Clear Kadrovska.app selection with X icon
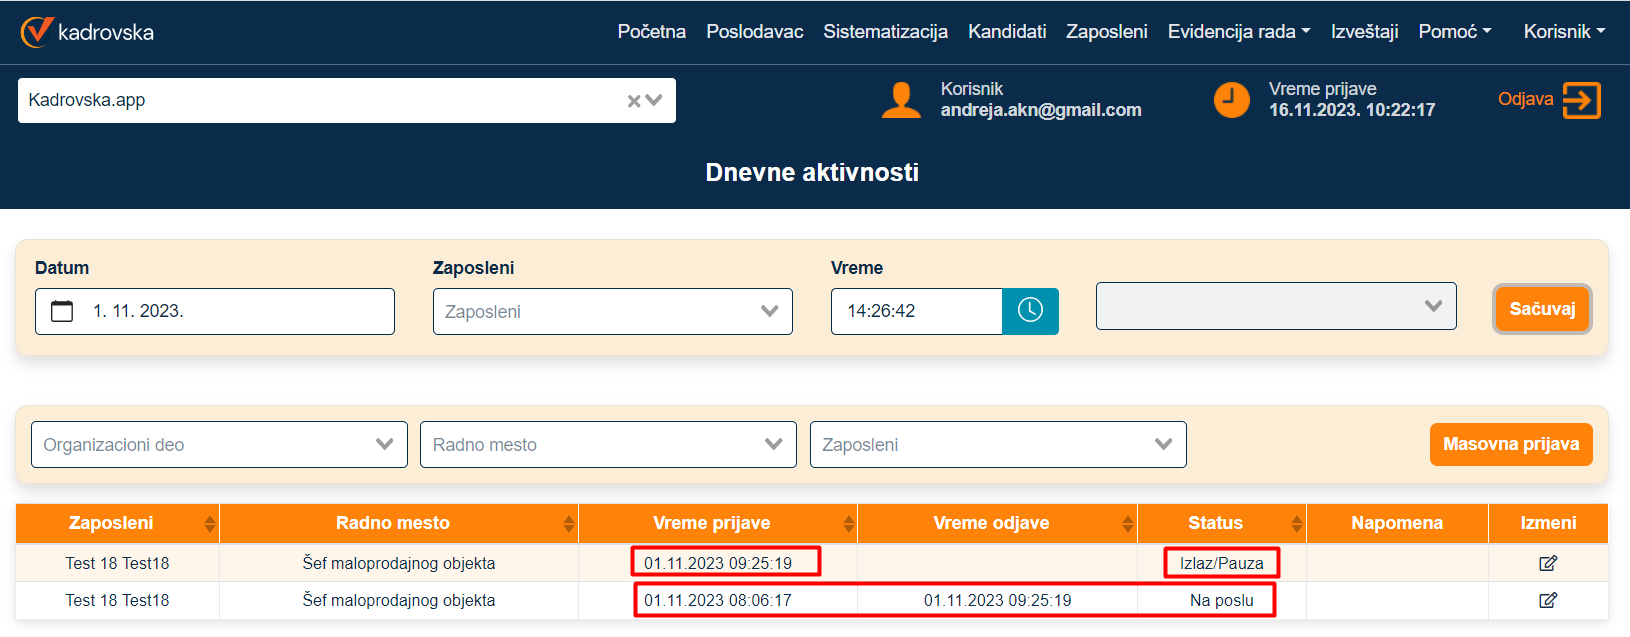1630x637 pixels. pyautogui.click(x=633, y=101)
